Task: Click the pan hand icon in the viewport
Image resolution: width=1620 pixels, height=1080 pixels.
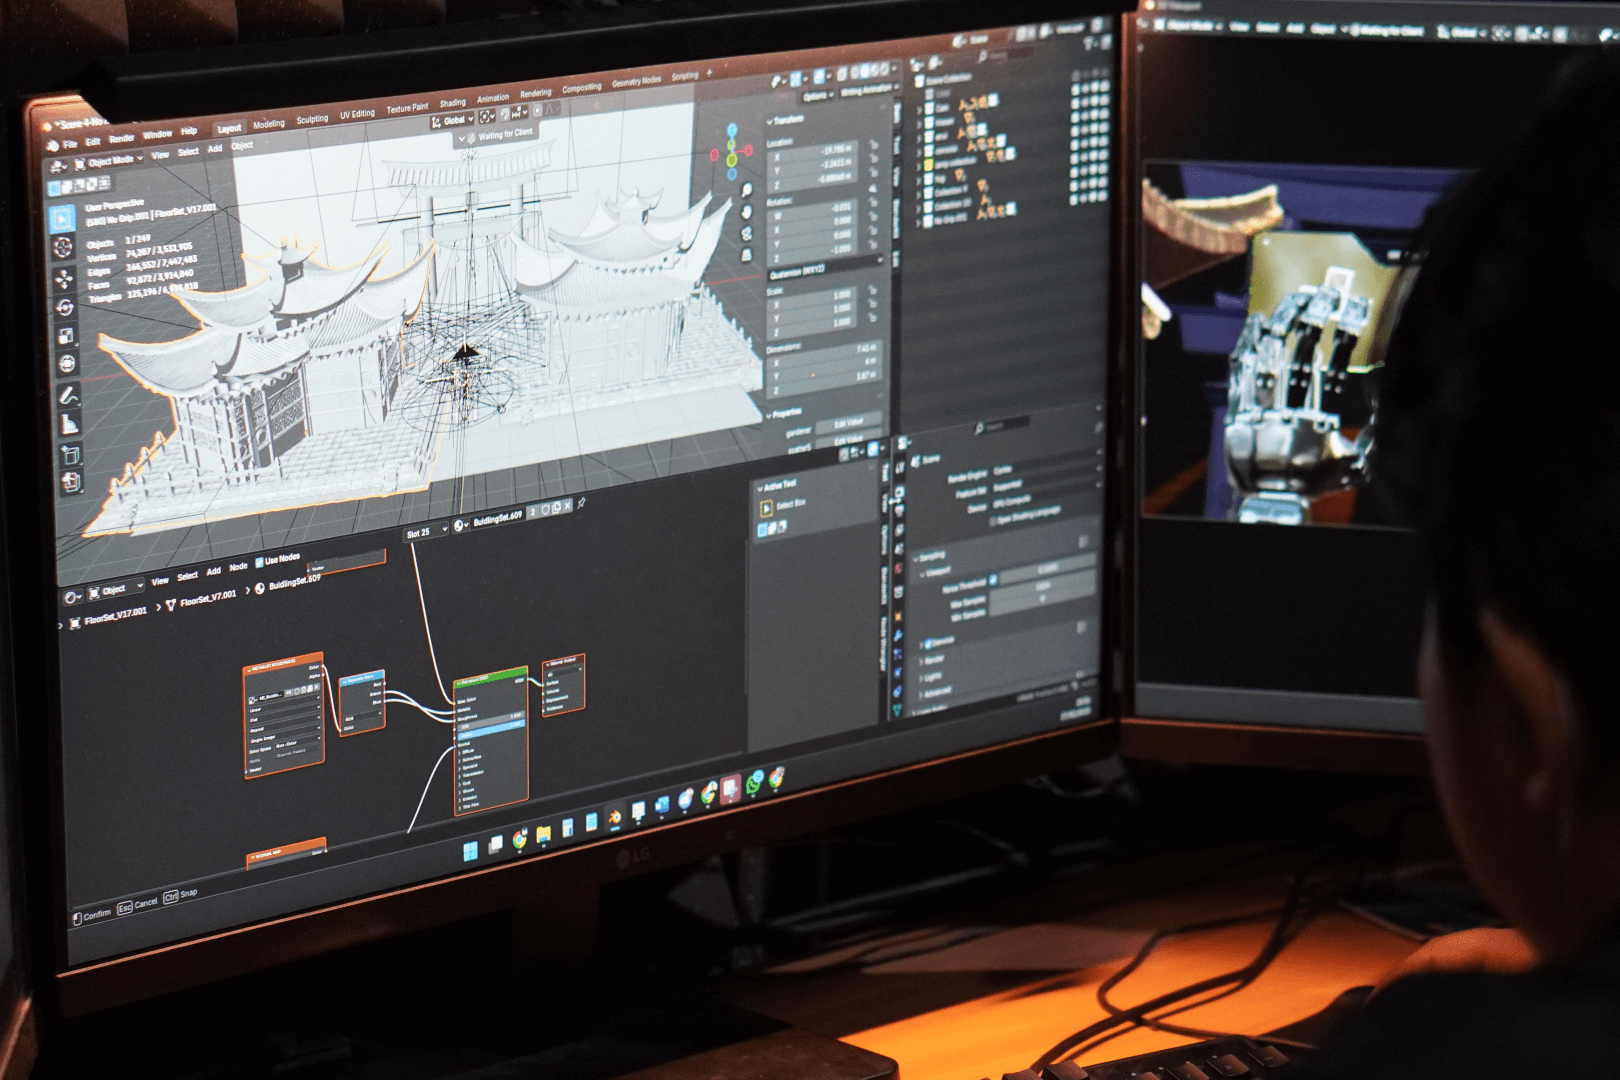Action: (746, 211)
